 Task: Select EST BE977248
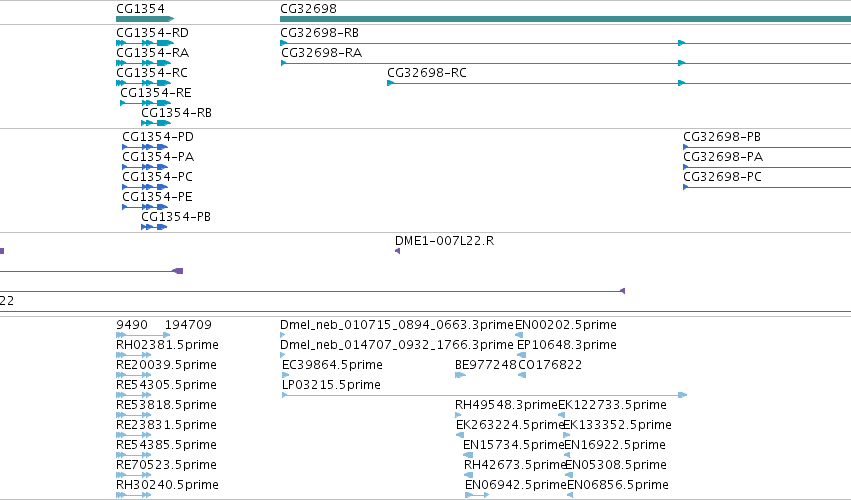pyautogui.click(x=486, y=365)
